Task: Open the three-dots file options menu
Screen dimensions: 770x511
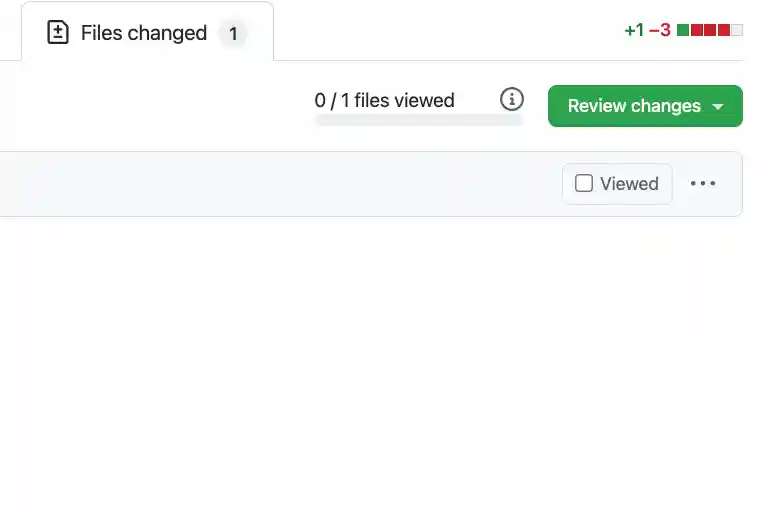Action: (x=703, y=184)
